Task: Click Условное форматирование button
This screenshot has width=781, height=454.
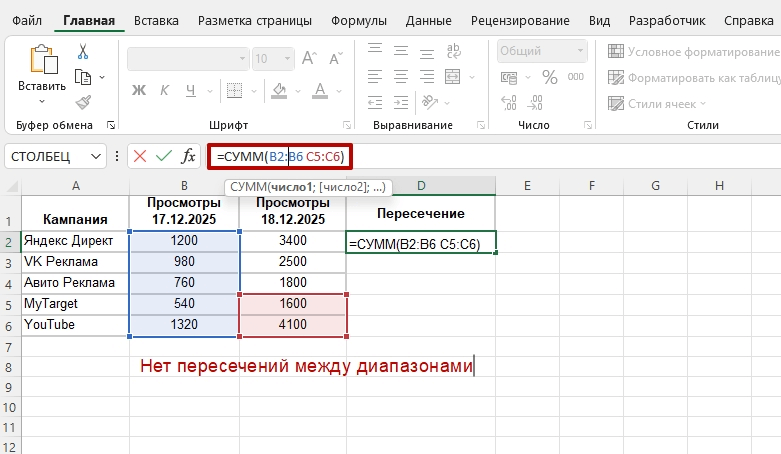Action: pos(693,51)
